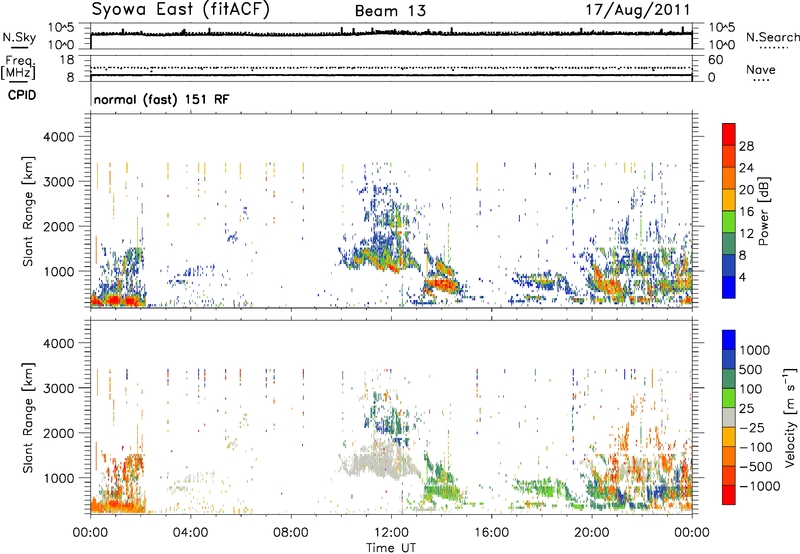Click Velocity colorbar tick label '-500'
Viewport: 800px width, 554px height.
756,467
